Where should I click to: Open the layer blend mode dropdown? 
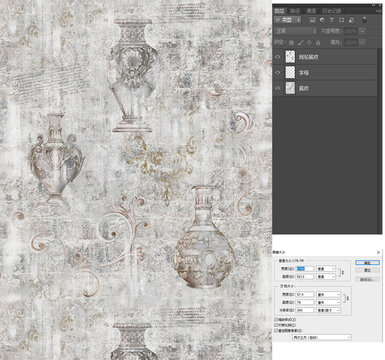(295, 31)
